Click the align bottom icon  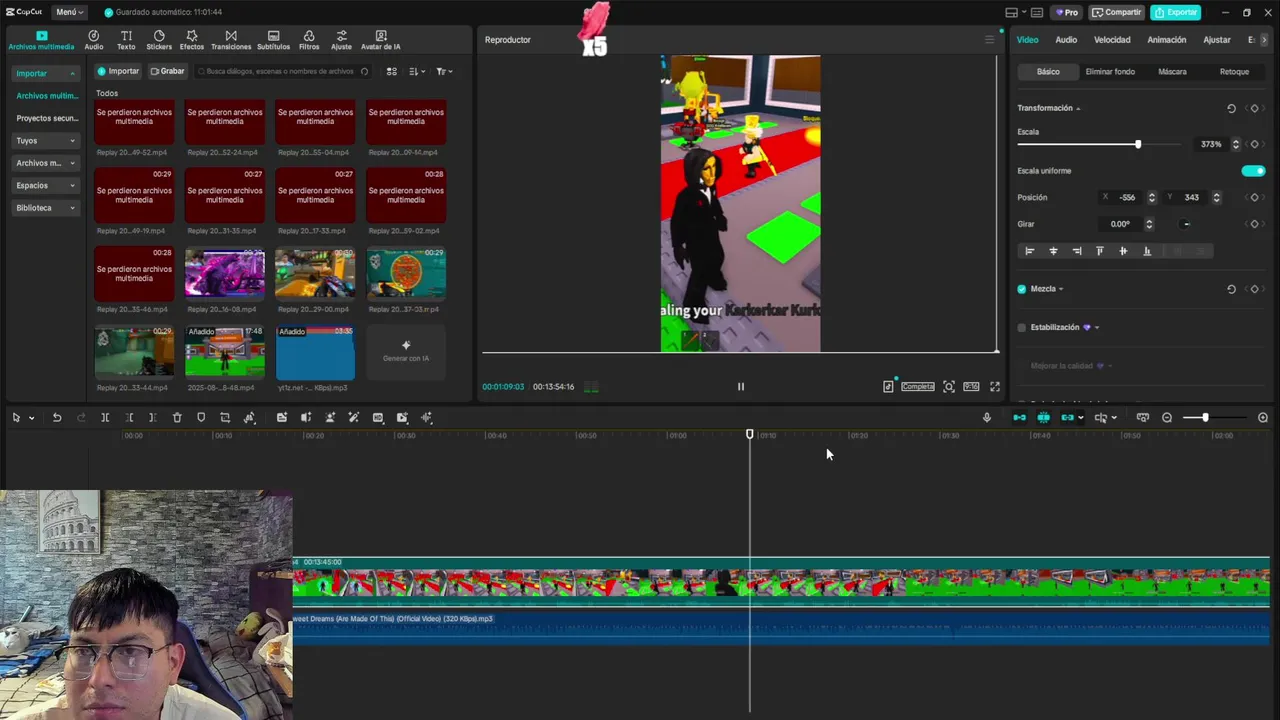click(1147, 251)
